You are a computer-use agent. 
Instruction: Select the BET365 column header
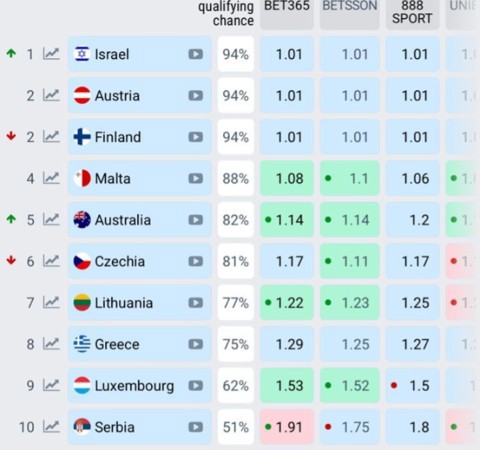pyautogui.click(x=287, y=13)
